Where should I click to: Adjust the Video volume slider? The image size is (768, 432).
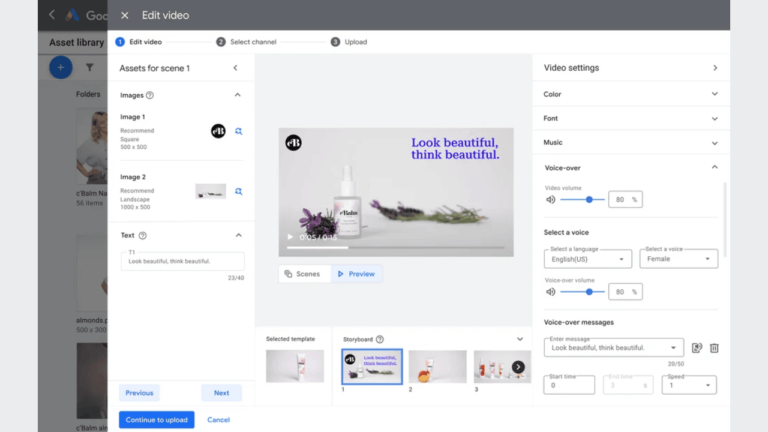tap(582, 199)
